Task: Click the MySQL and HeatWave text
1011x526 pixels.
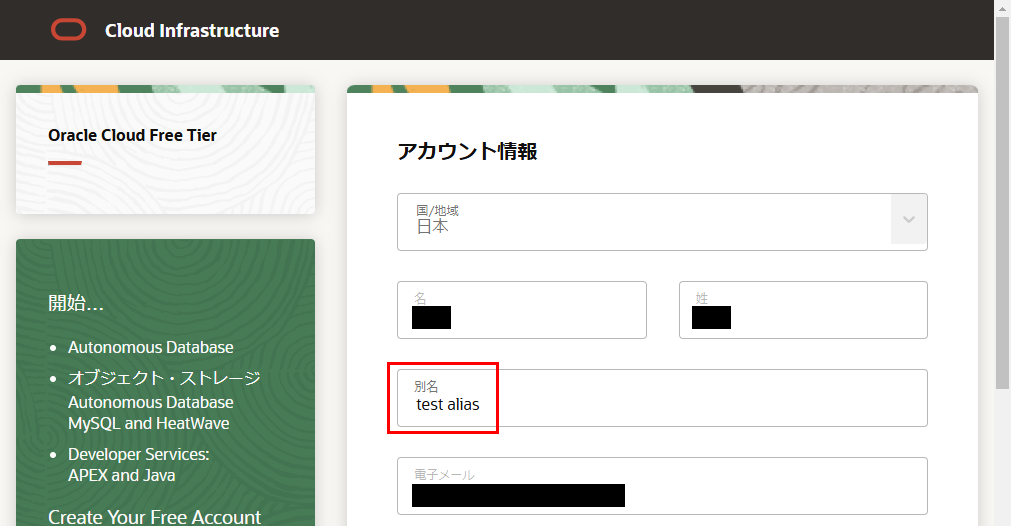Action: [x=149, y=424]
